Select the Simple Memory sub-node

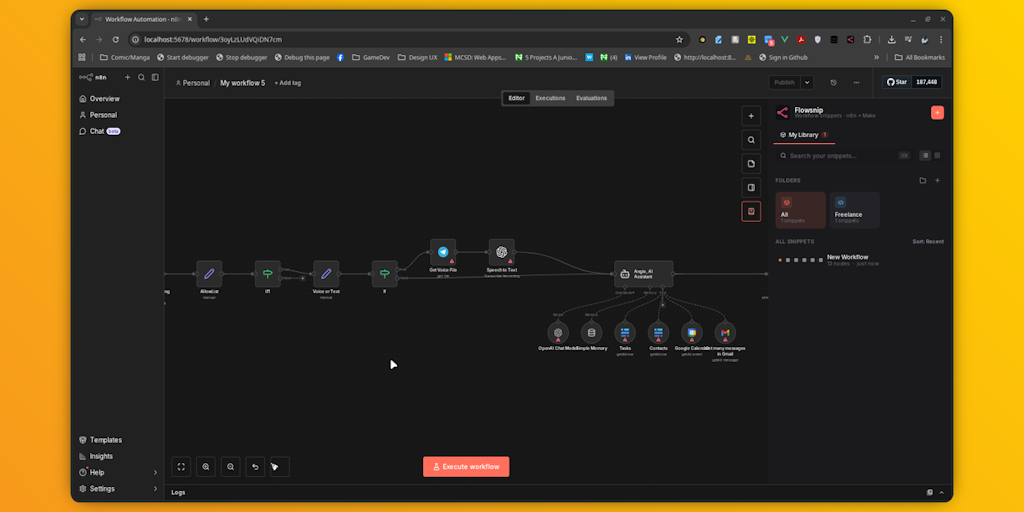592,332
